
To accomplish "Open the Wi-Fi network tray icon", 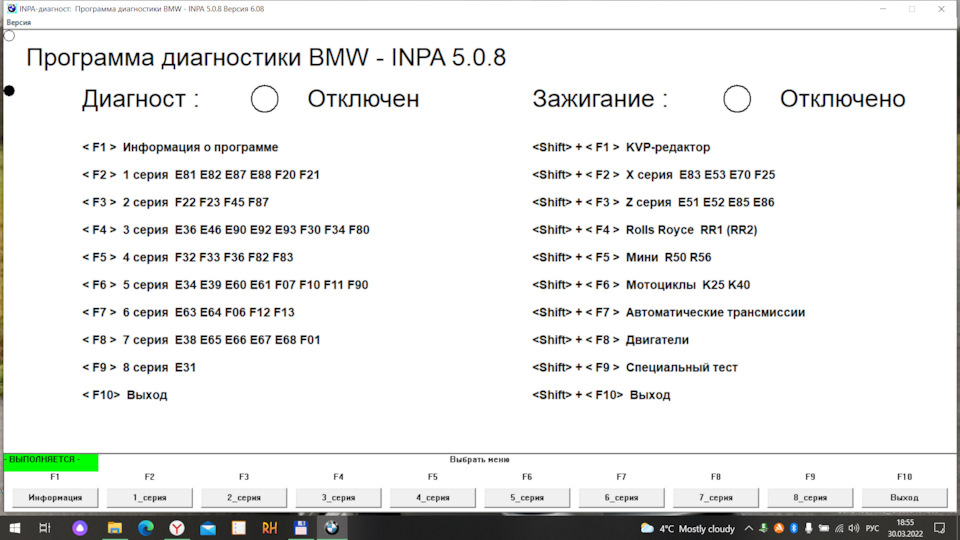I will pyautogui.click(x=839, y=528).
